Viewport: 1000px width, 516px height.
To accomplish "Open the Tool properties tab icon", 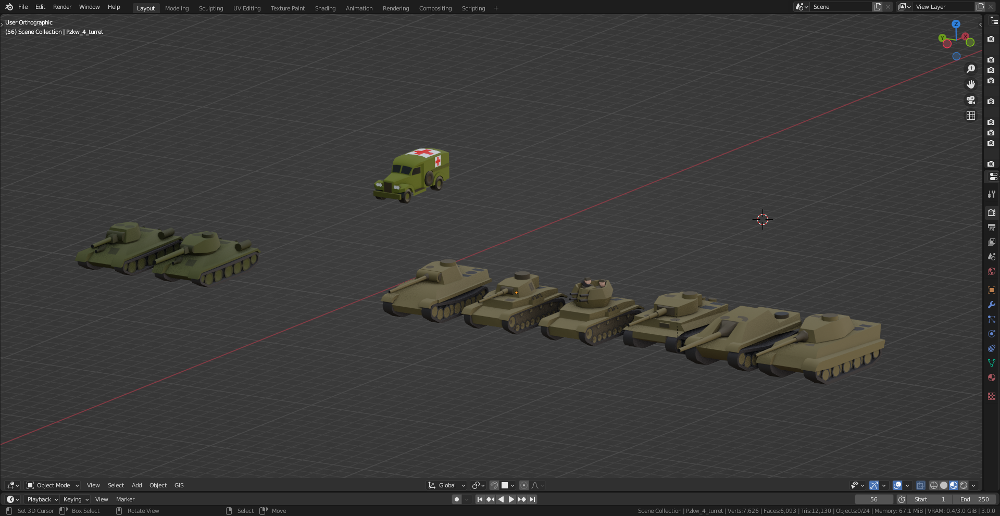I will [x=992, y=194].
